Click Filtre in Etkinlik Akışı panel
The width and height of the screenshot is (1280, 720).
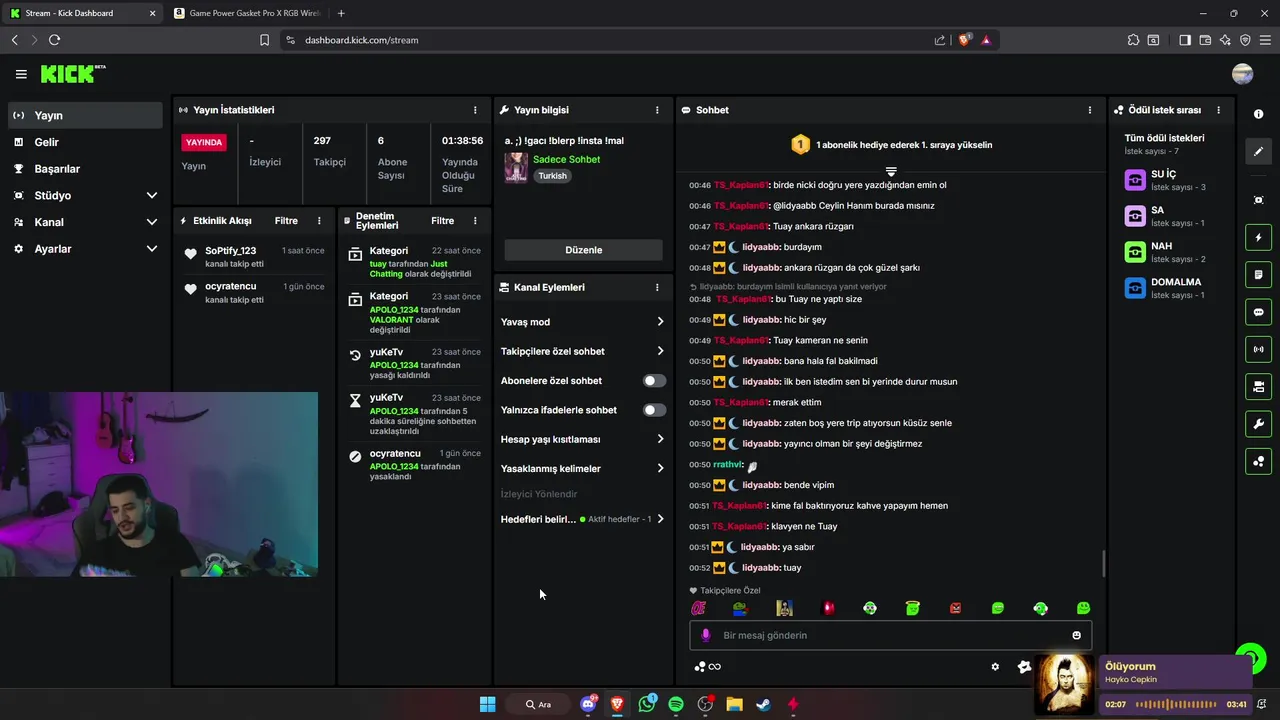(x=286, y=221)
